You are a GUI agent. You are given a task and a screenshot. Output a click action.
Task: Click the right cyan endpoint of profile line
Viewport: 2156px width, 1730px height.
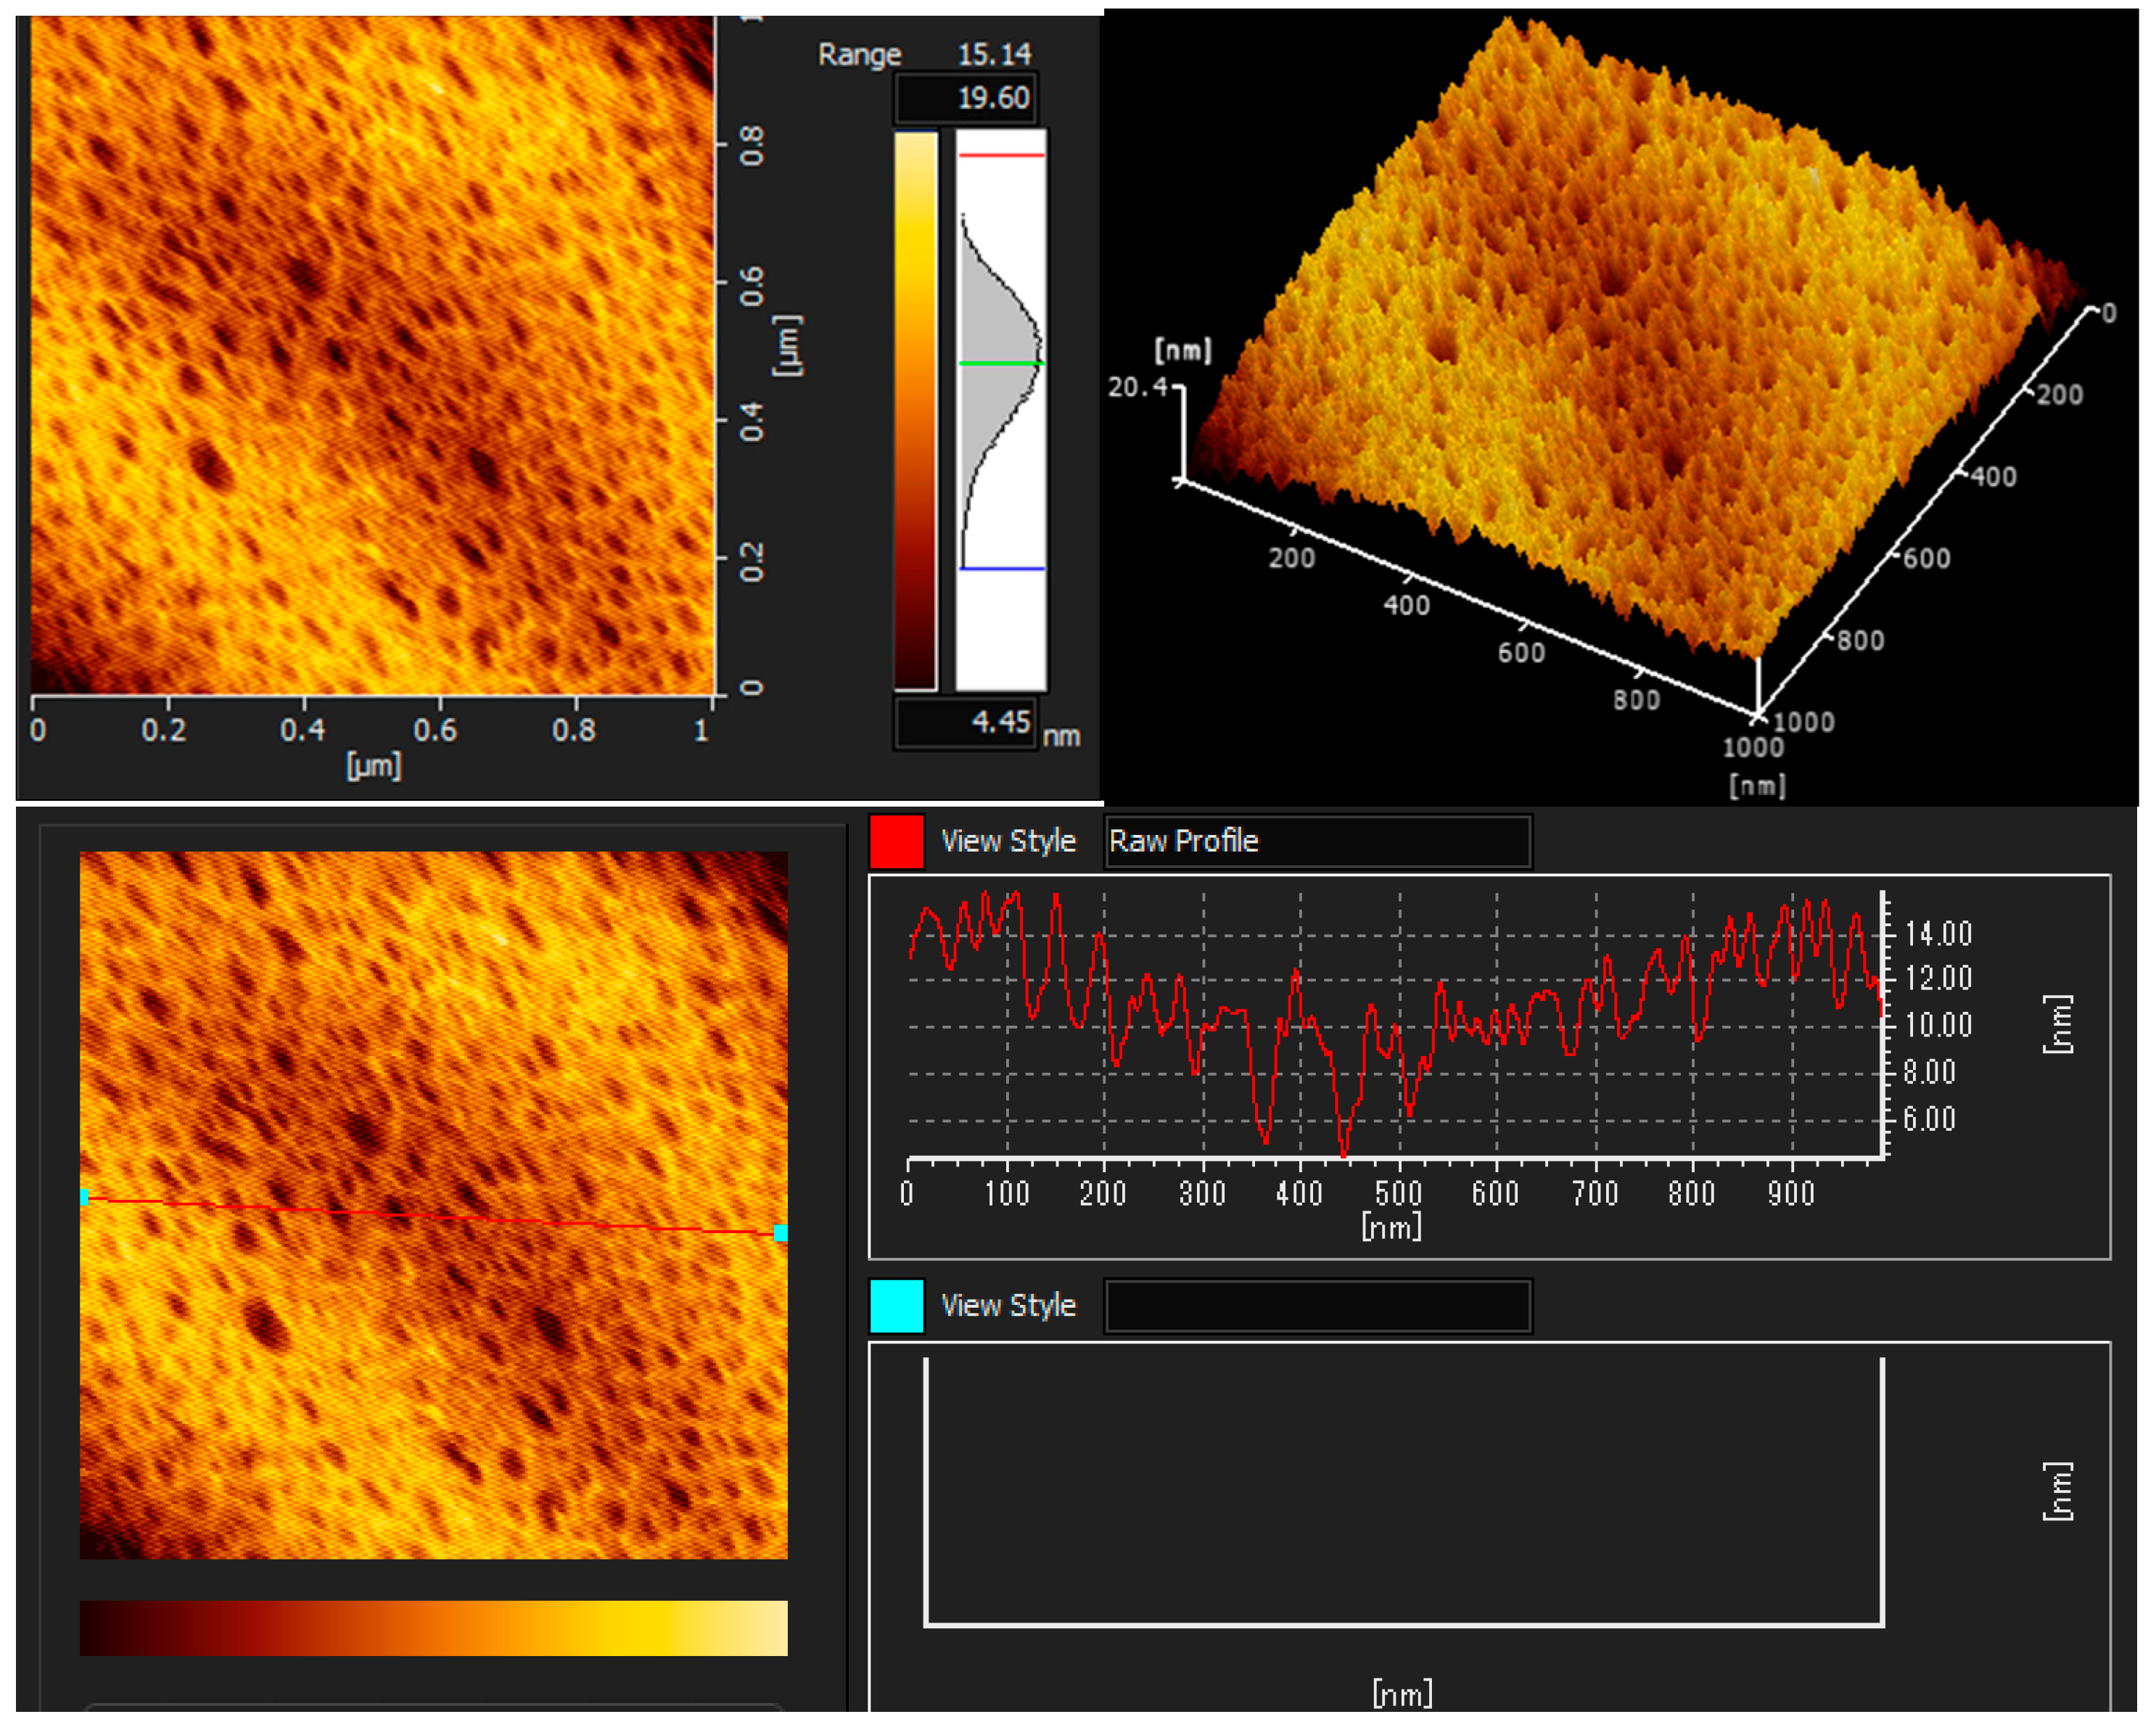tap(780, 1233)
